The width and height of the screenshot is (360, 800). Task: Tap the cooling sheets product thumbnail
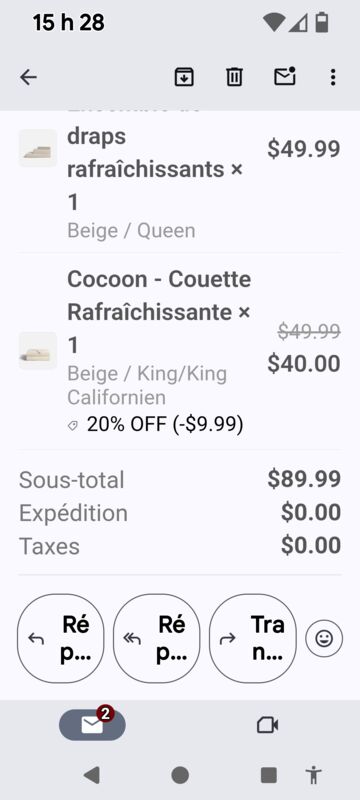click(x=38, y=148)
